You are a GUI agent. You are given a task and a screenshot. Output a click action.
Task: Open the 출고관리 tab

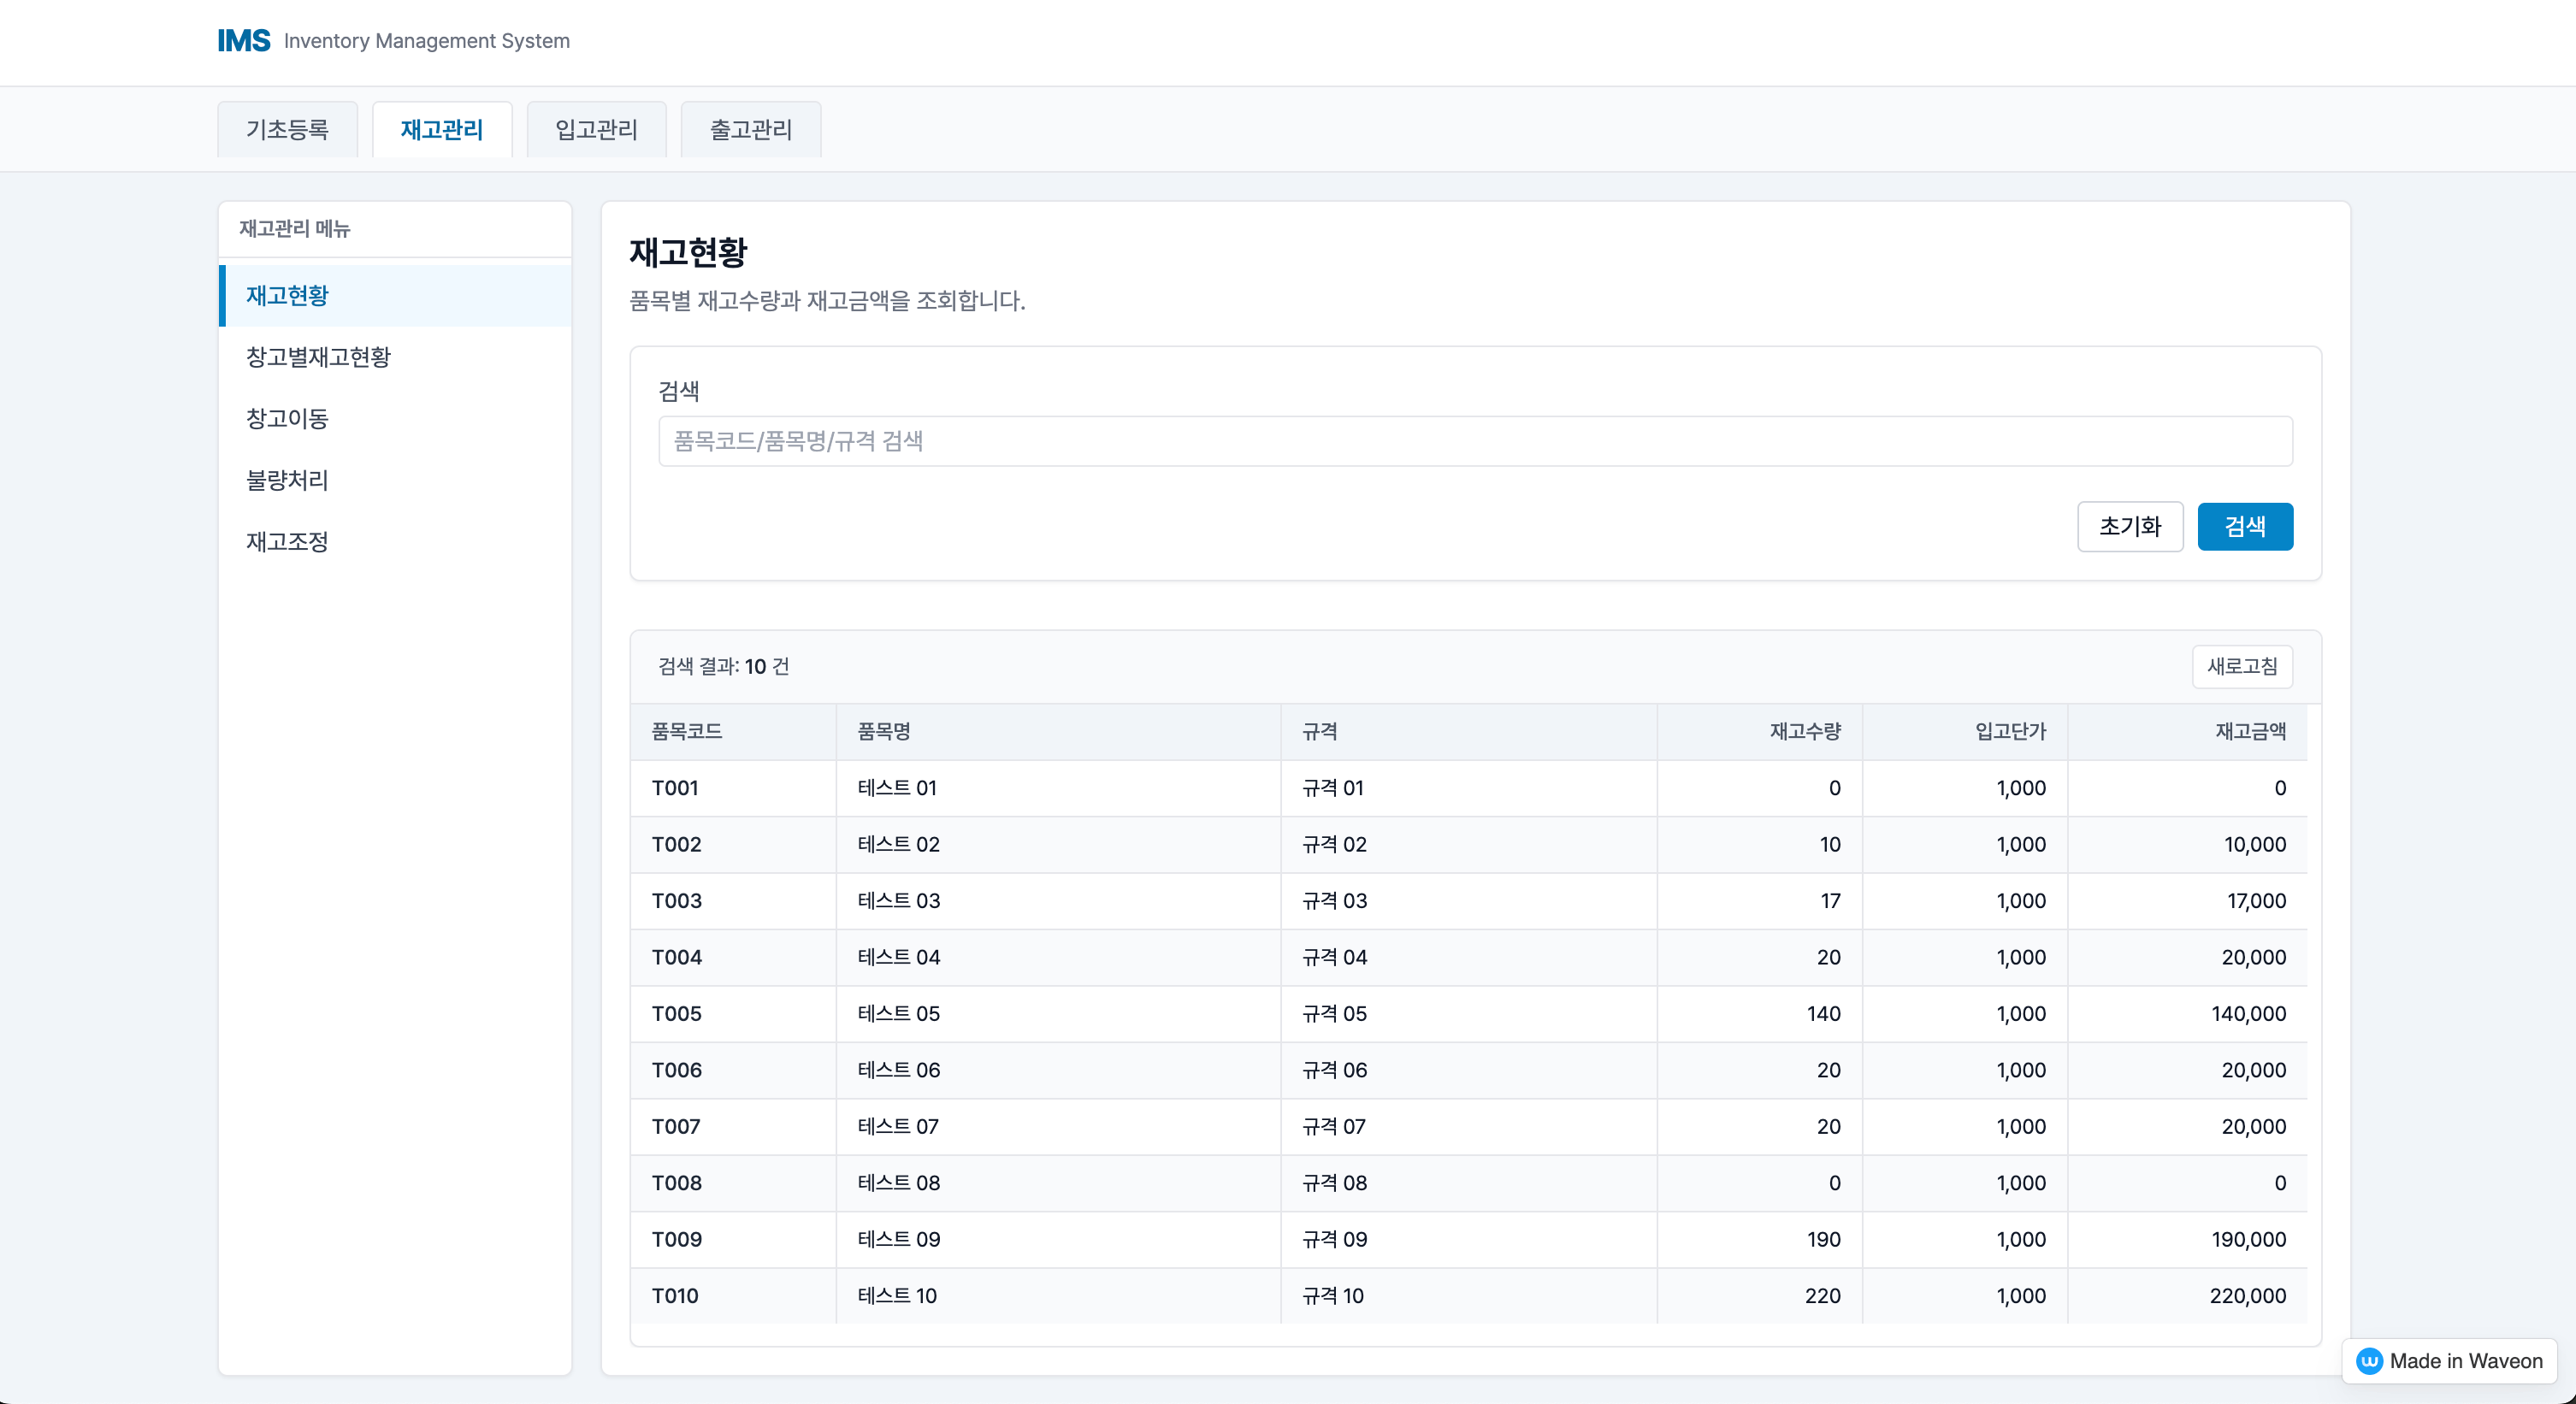[x=750, y=130]
